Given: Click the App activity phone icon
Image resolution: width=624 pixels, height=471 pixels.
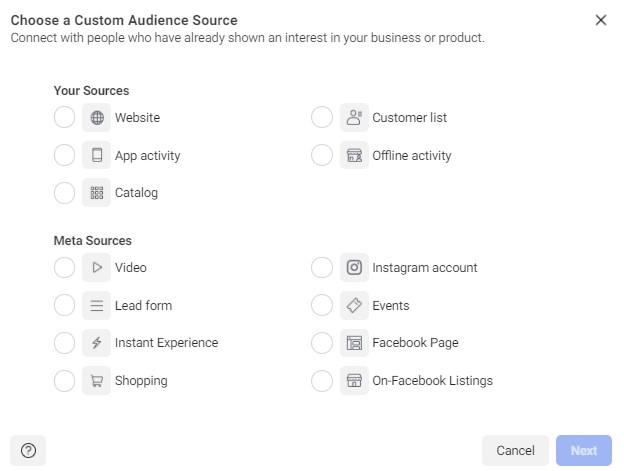Looking at the screenshot, I should (97, 156).
